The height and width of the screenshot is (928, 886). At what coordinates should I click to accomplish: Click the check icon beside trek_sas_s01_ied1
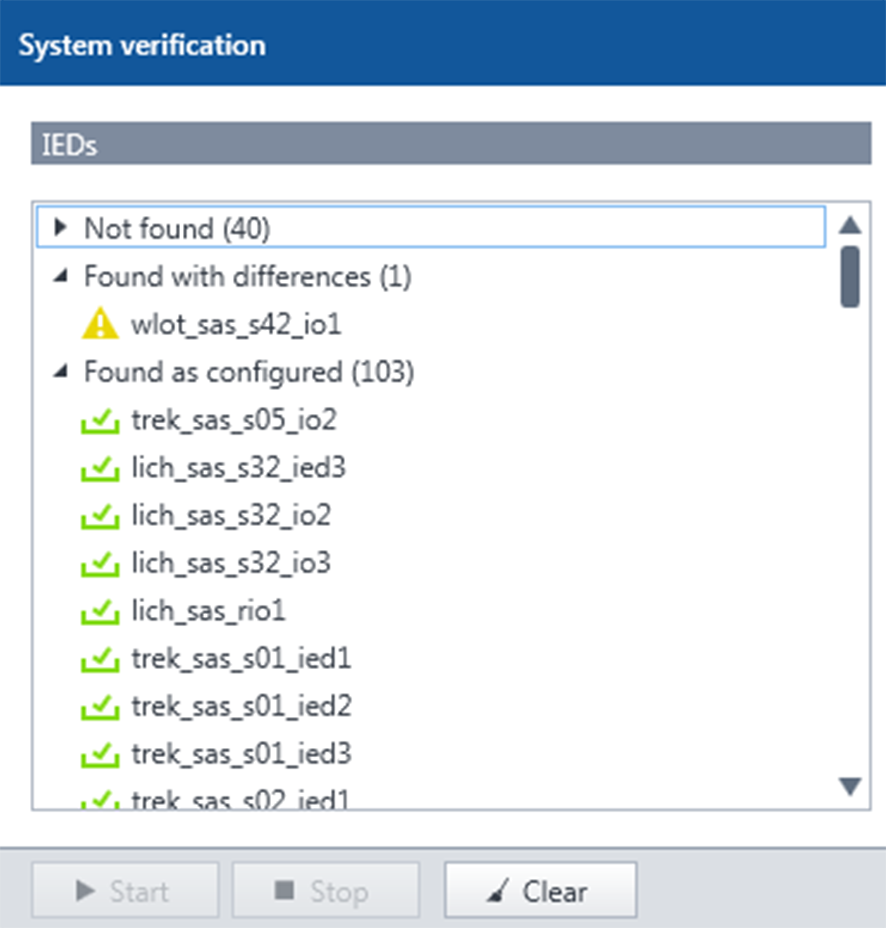[100, 659]
